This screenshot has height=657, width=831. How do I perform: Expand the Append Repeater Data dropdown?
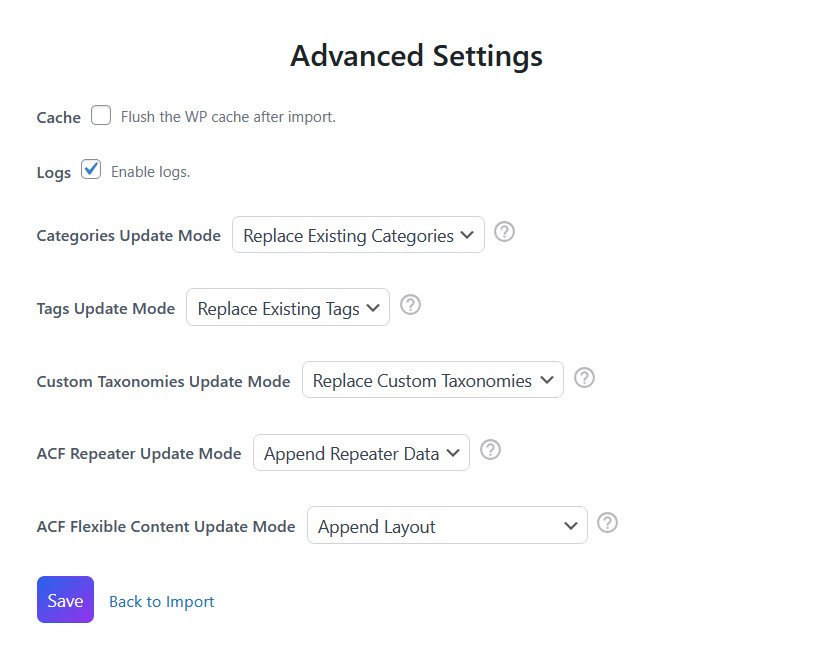click(x=361, y=453)
